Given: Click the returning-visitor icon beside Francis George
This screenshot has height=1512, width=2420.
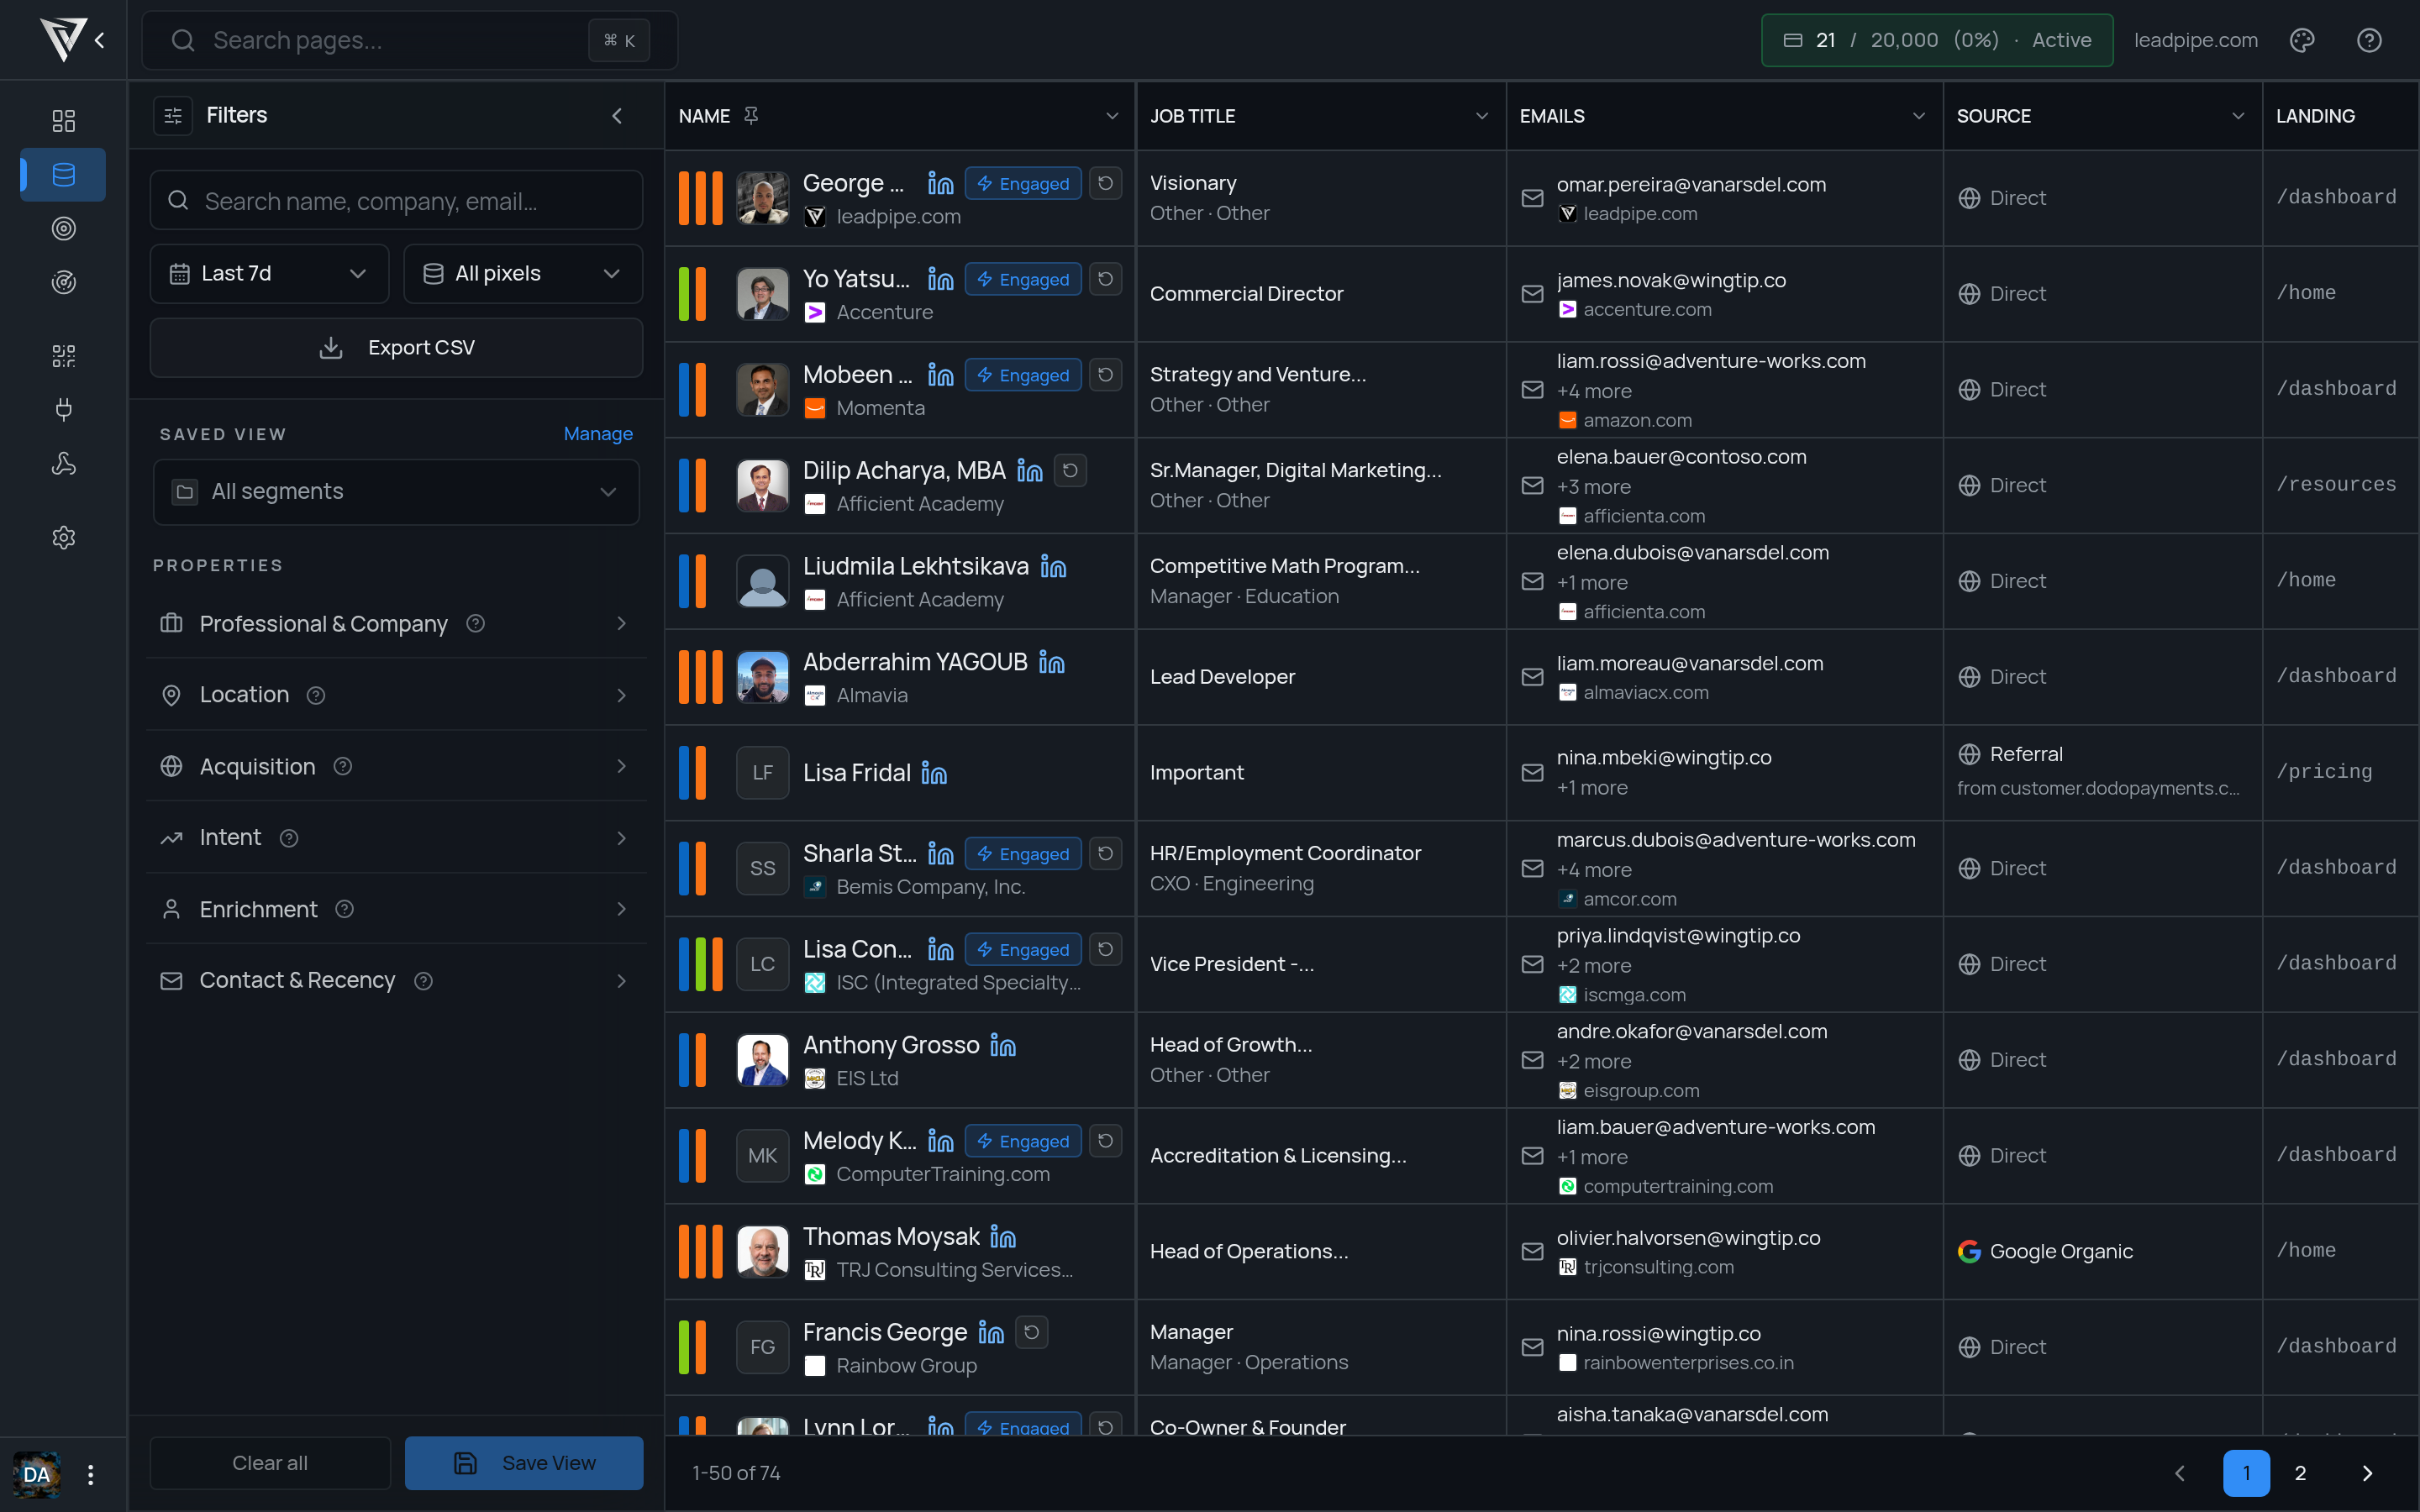Looking at the screenshot, I should 1032,1332.
